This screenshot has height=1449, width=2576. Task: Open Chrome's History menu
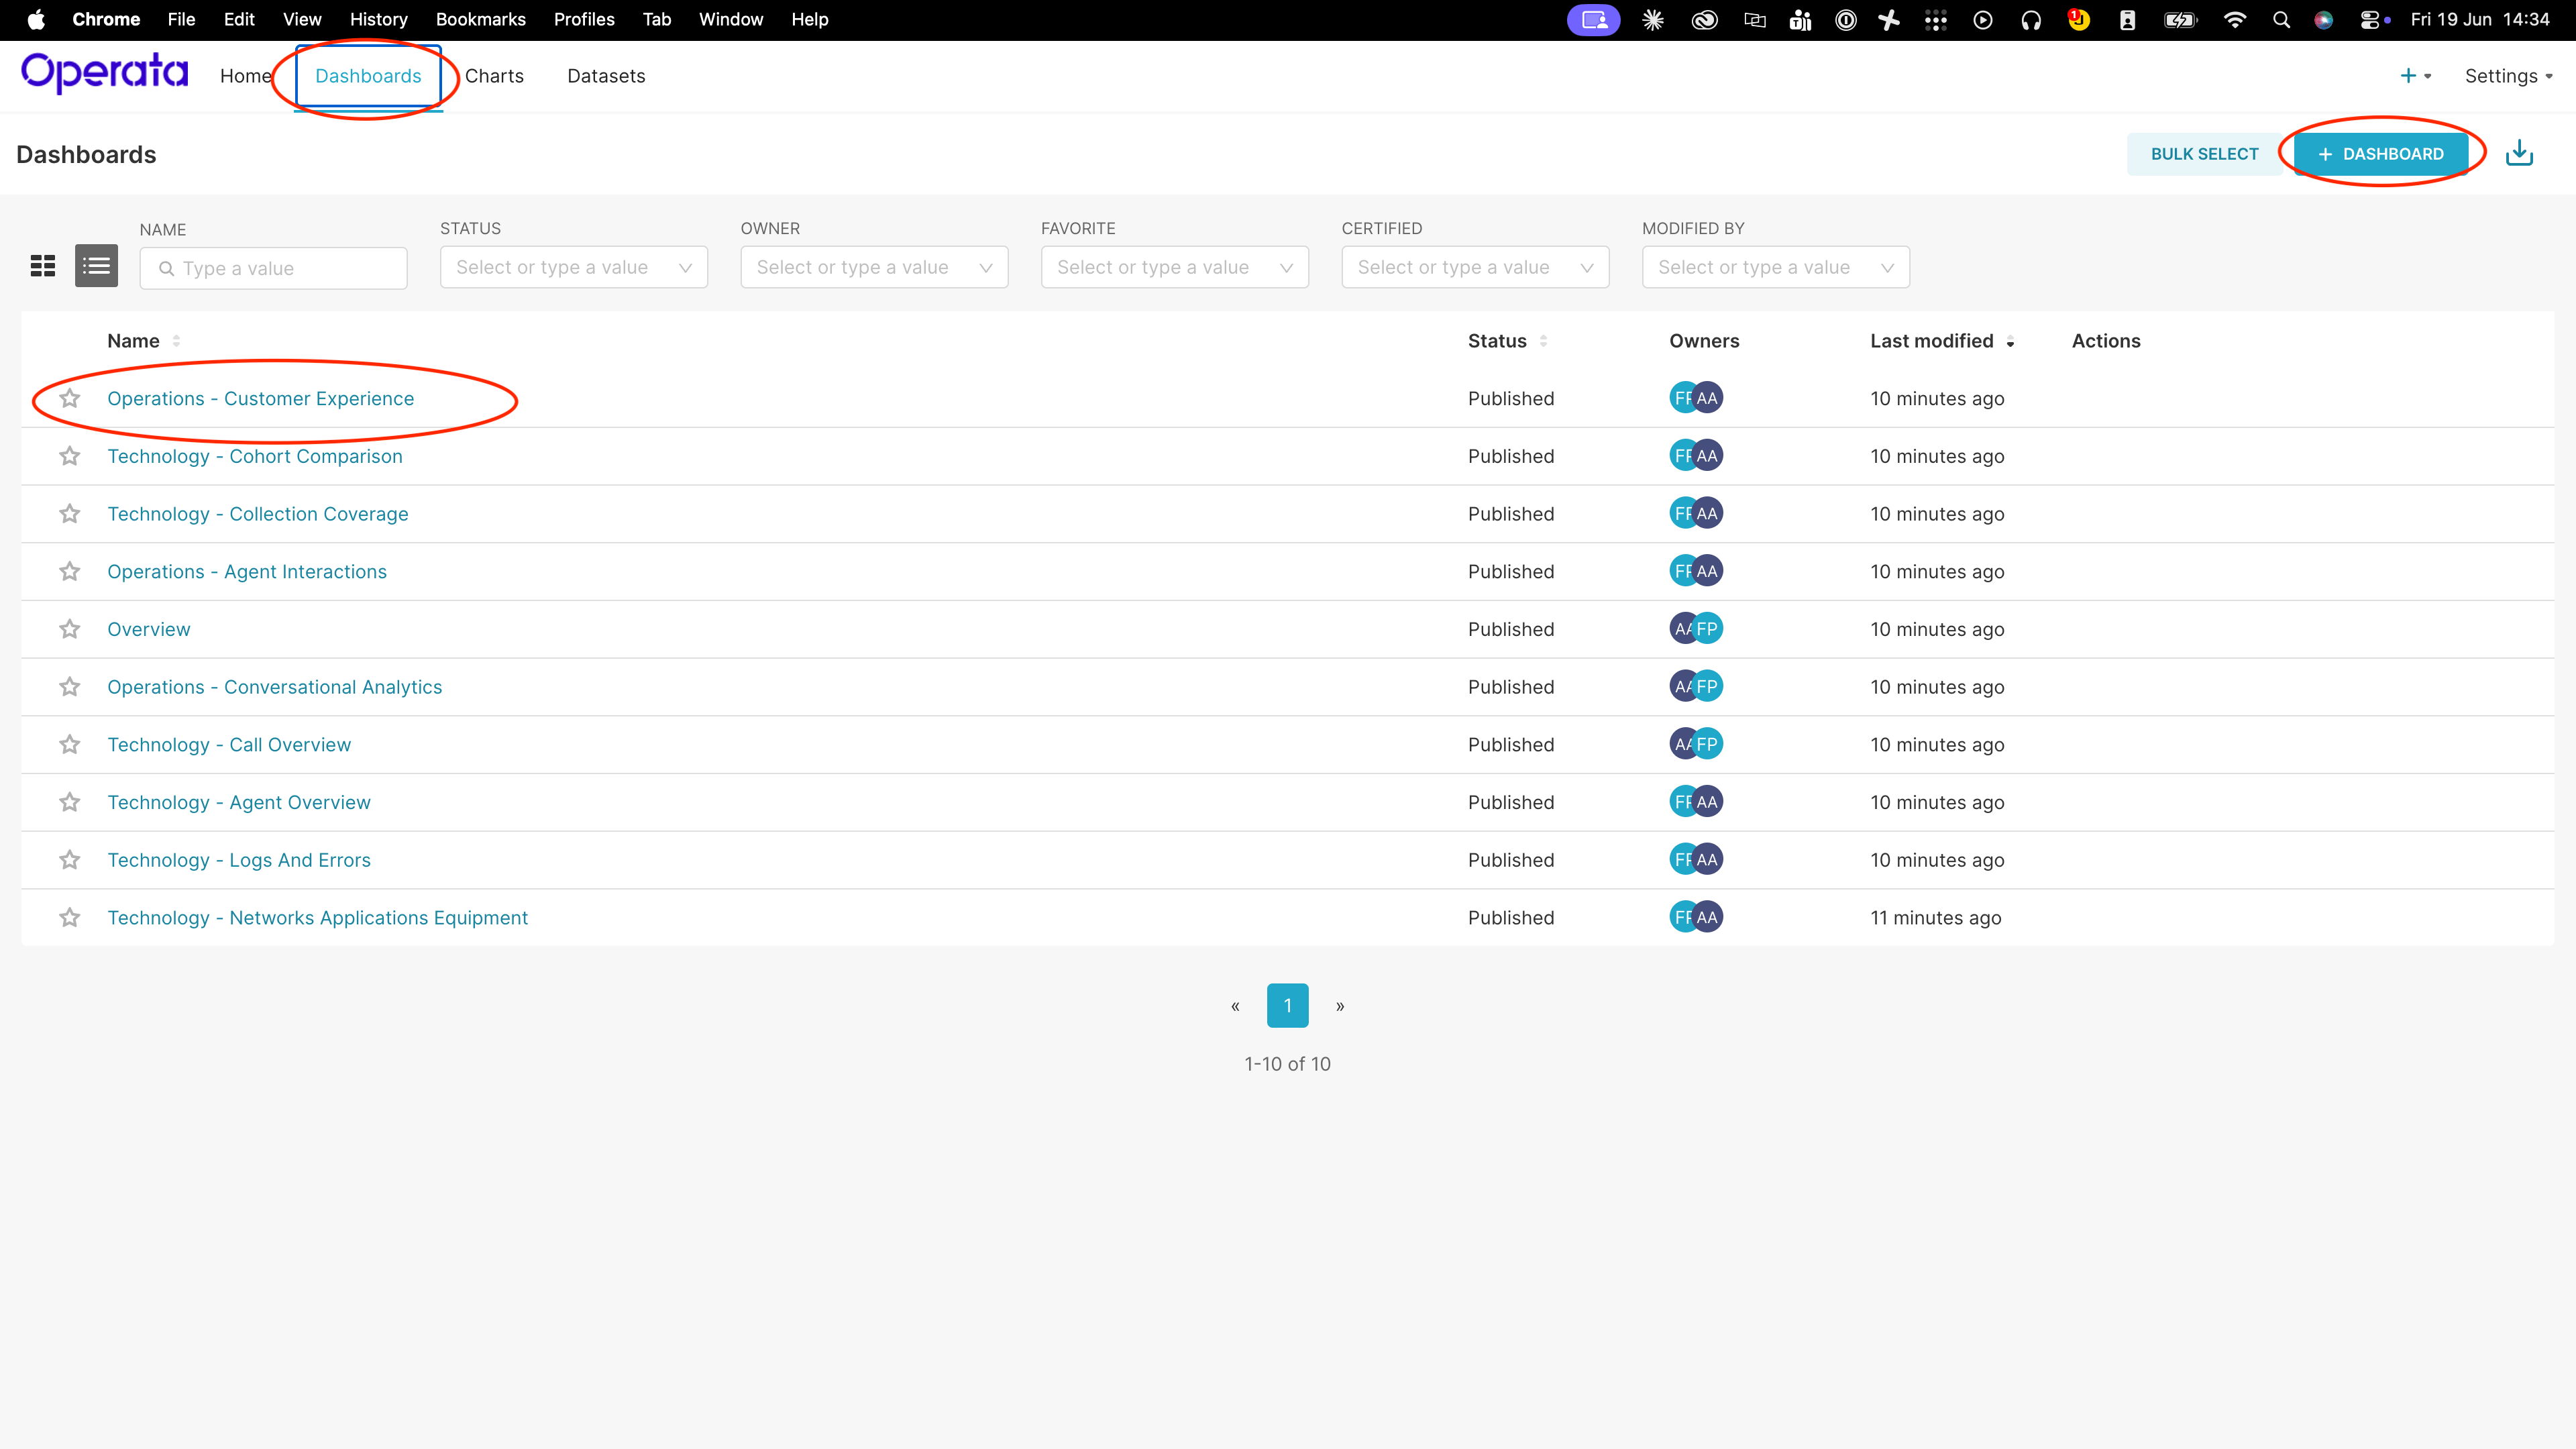pyautogui.click(x=378, y=19)
